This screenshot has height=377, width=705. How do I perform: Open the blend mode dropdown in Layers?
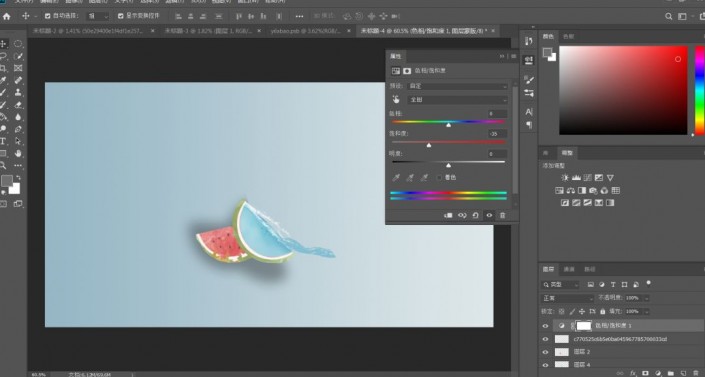coord(568,298)
